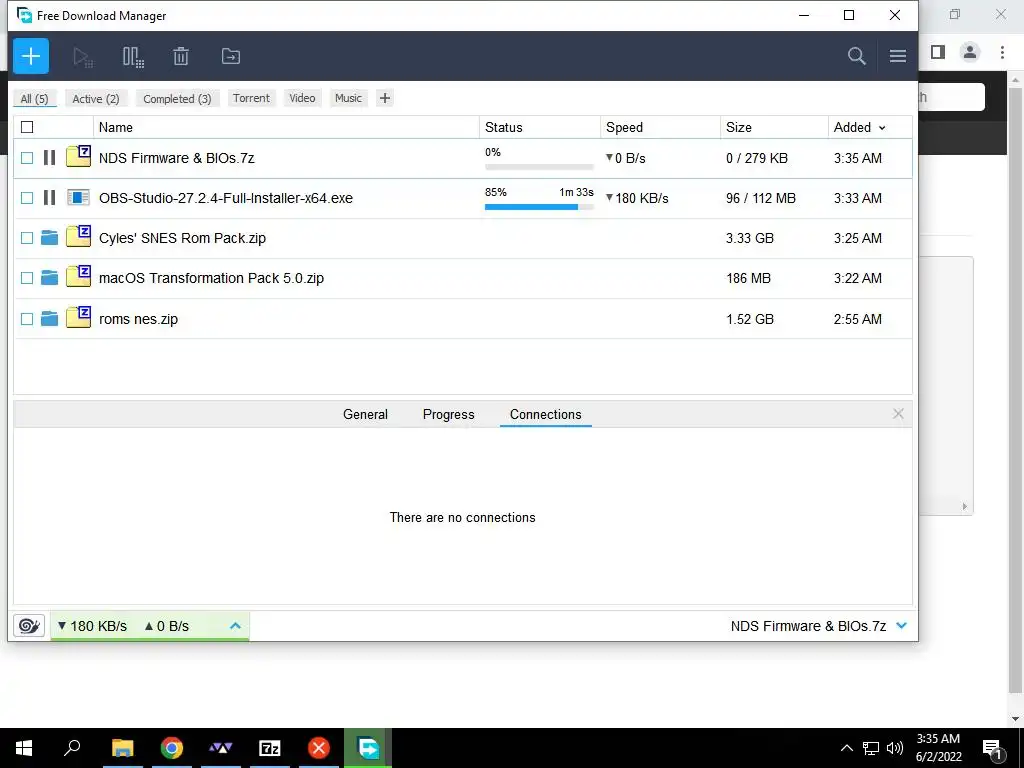Select the Video filter tag

[302, 98]
